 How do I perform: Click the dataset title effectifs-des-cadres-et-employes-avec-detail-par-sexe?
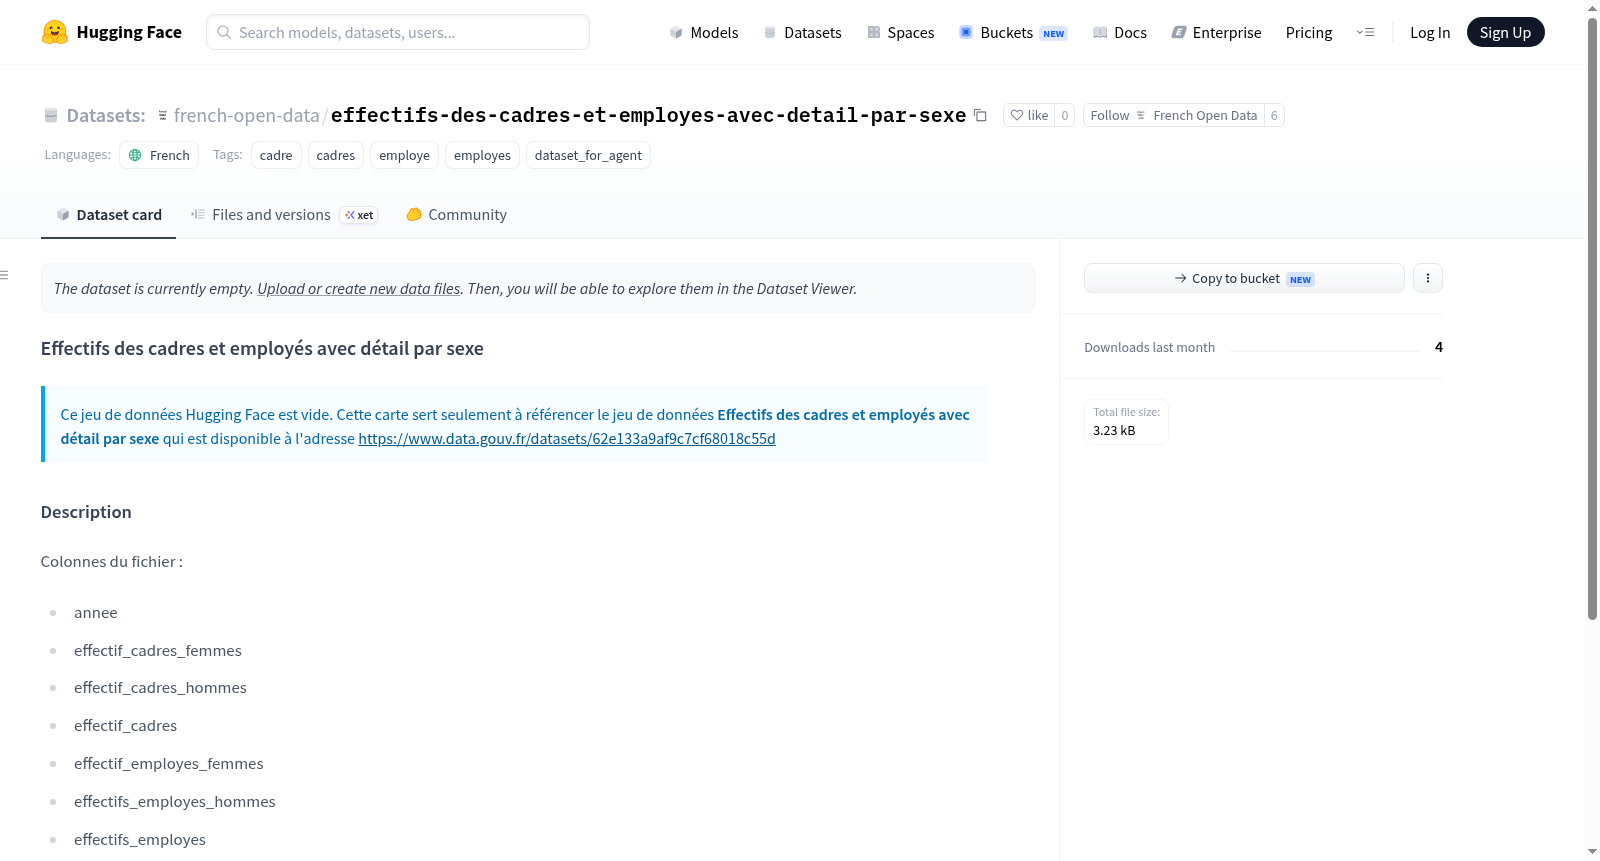(x=648, y=115)
